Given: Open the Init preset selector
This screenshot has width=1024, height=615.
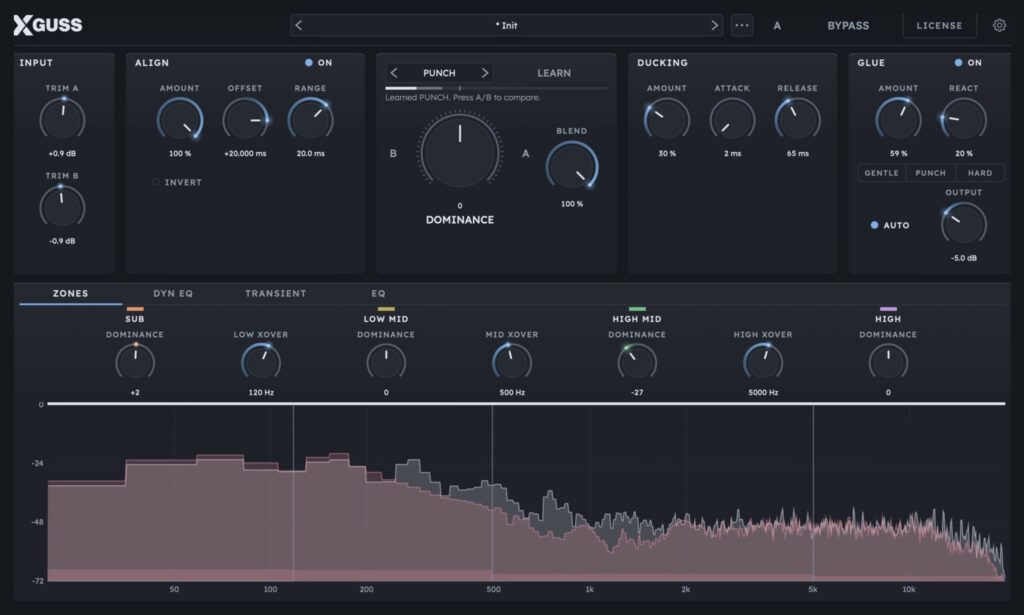Looking at the screenshot, I should pyautogui.click(x=506, y=25).
